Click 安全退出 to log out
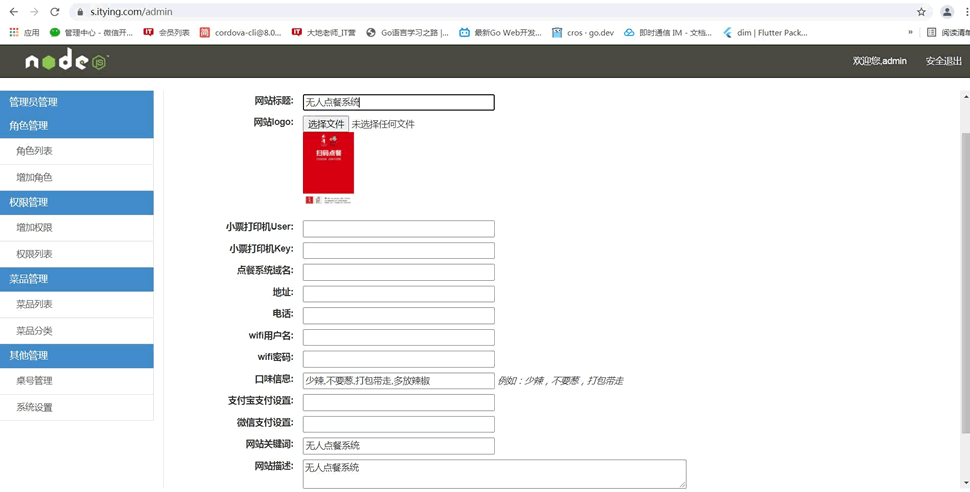Screen dimensions: 970x492 pos(943,61)
